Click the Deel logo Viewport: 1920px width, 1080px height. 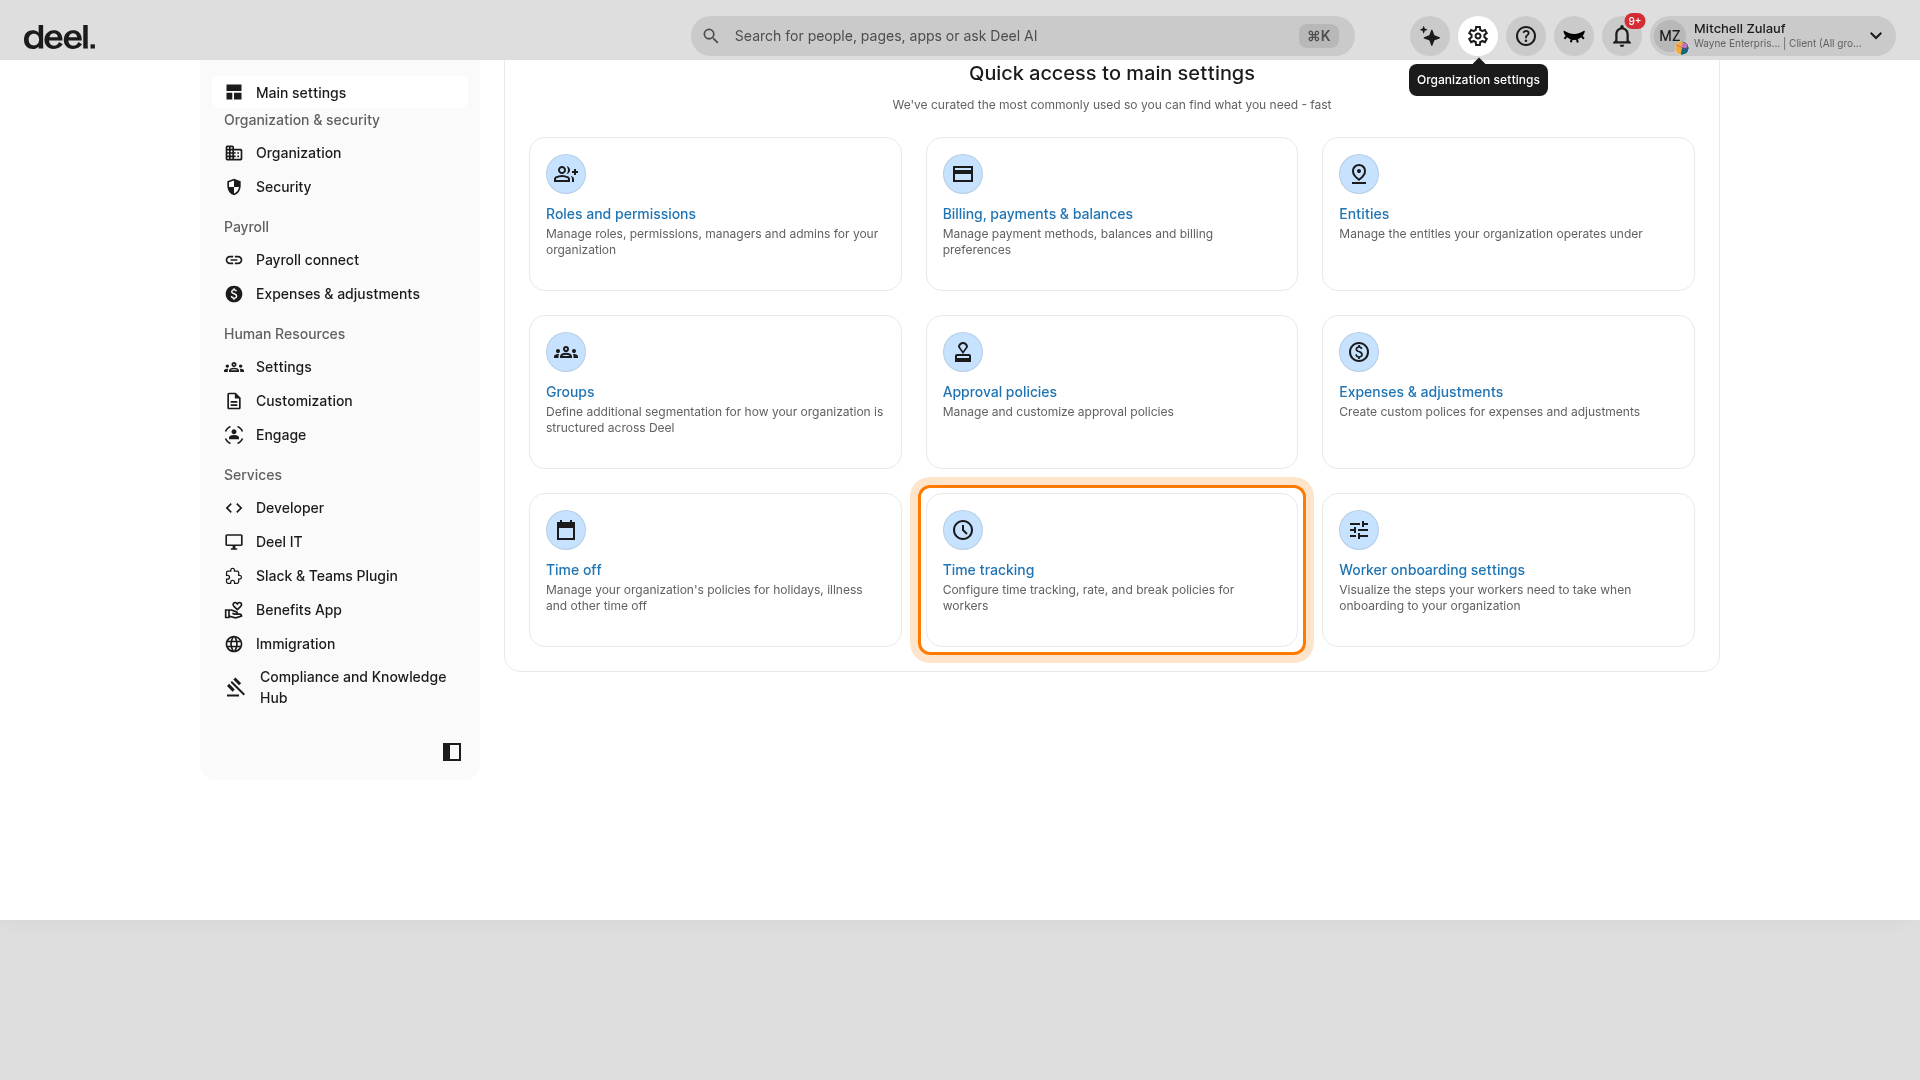[59, 38]
